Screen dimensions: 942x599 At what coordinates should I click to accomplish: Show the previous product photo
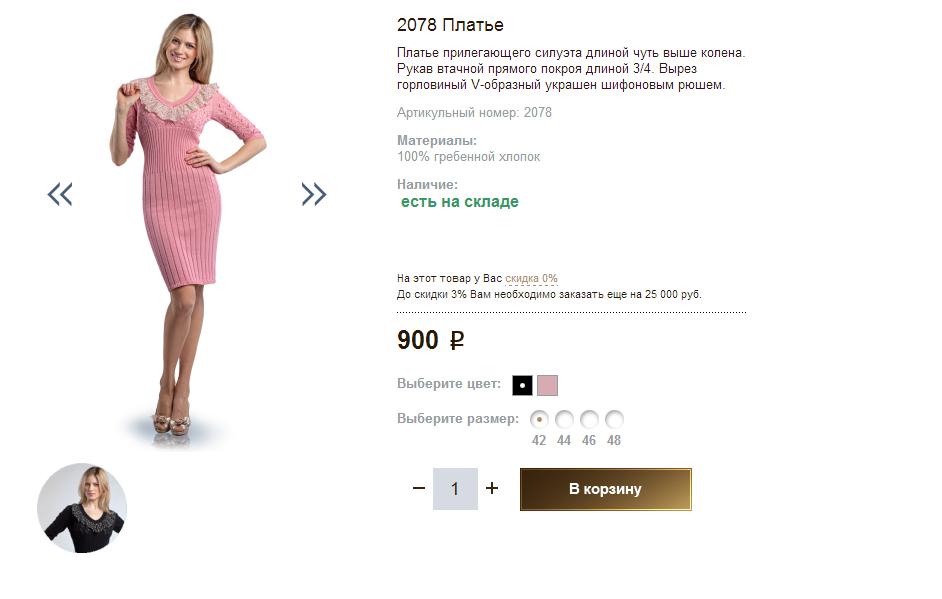60,194
